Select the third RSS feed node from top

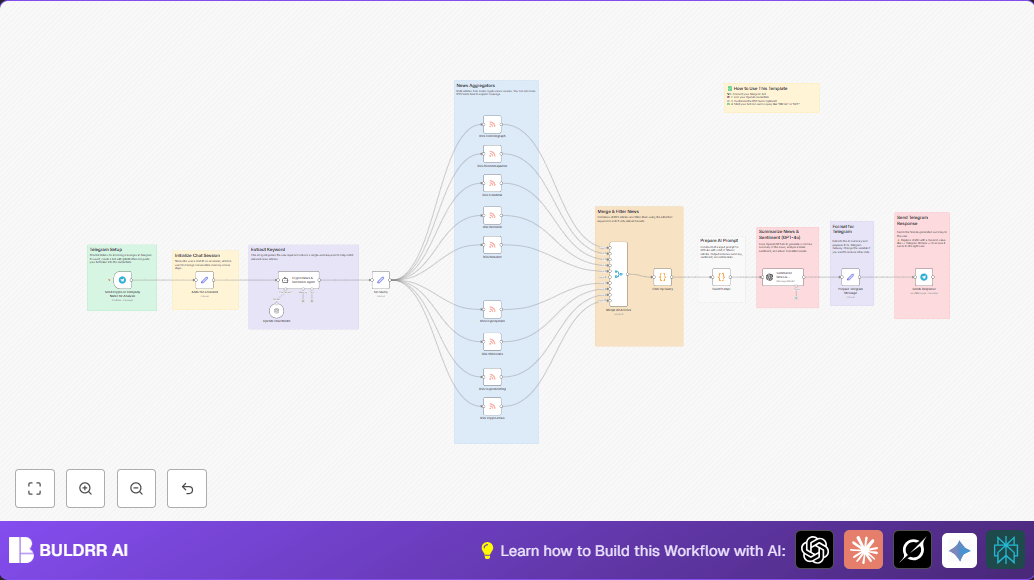pos(492,183)
